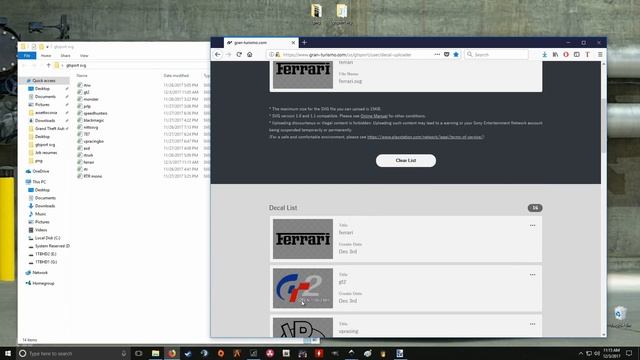This screenshot has width=640, height=360.
Task: Open File tab in File Explorer
Action: pyautogui.click(x=27, y=56)
